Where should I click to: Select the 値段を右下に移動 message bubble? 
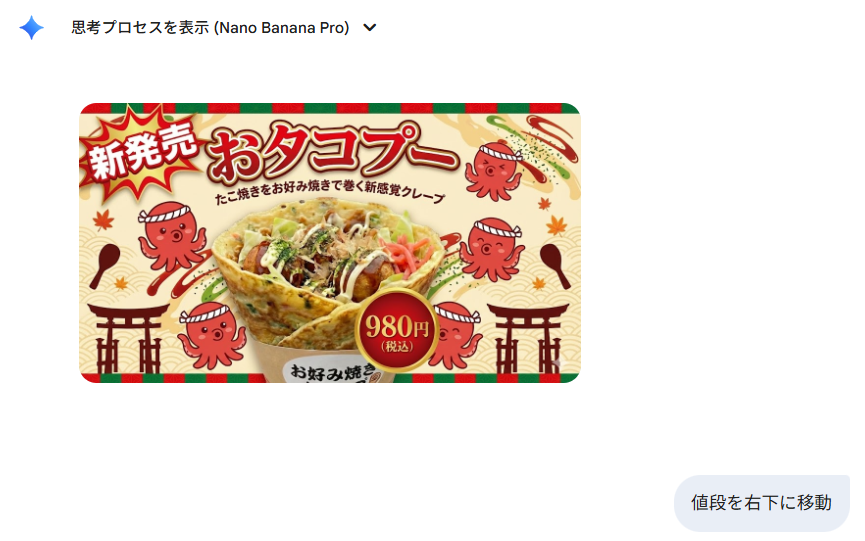(762, 503)
